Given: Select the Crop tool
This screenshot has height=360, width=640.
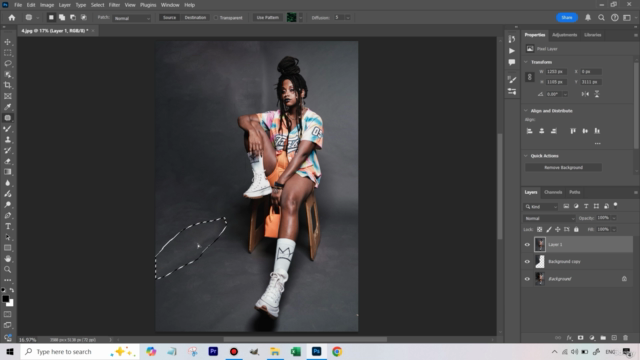Looking at the screenshot, I should coord(8,85).
